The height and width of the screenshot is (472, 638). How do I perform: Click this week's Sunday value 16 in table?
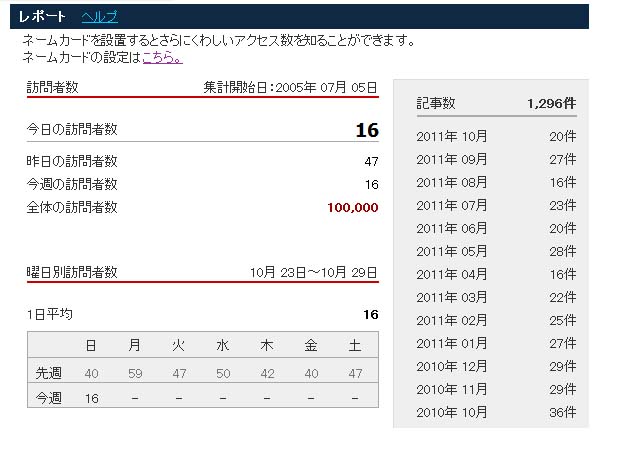point(92,398)
